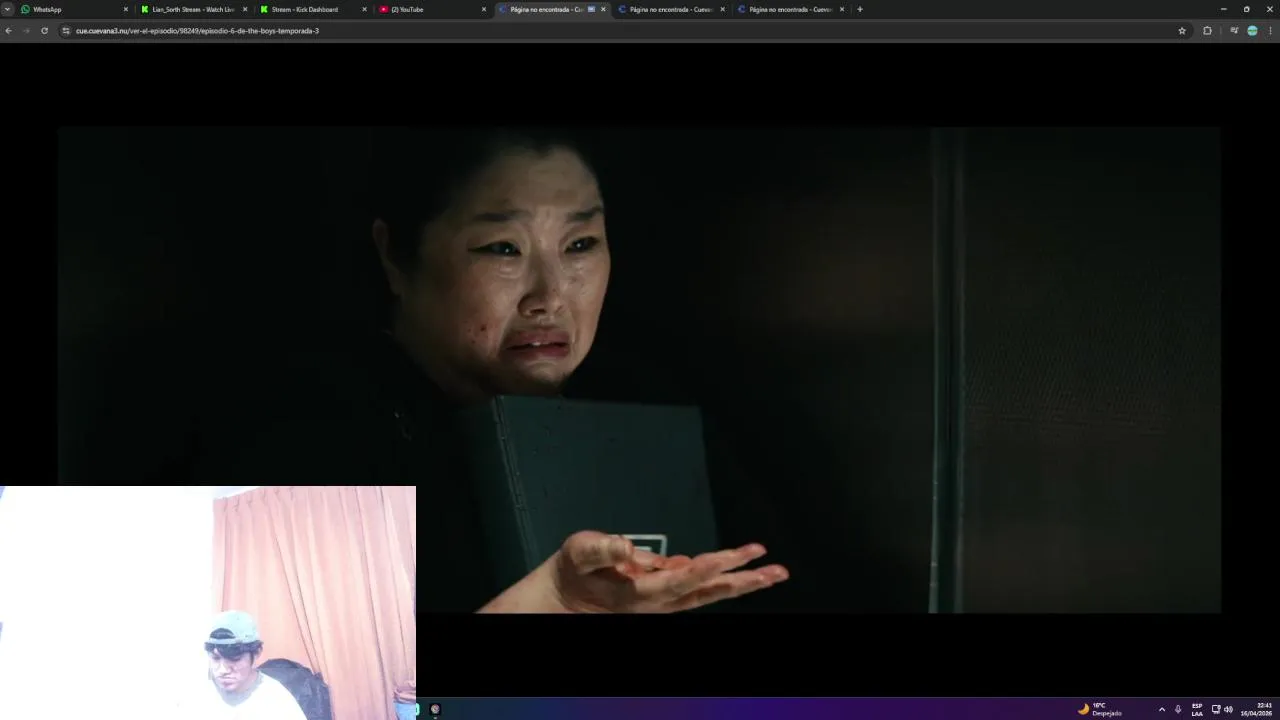Image resolution: width=1280 pixels, height=720 pixels.
Task: Switch to the (2) YouTube tab
Action: click(x=432, y=9)
